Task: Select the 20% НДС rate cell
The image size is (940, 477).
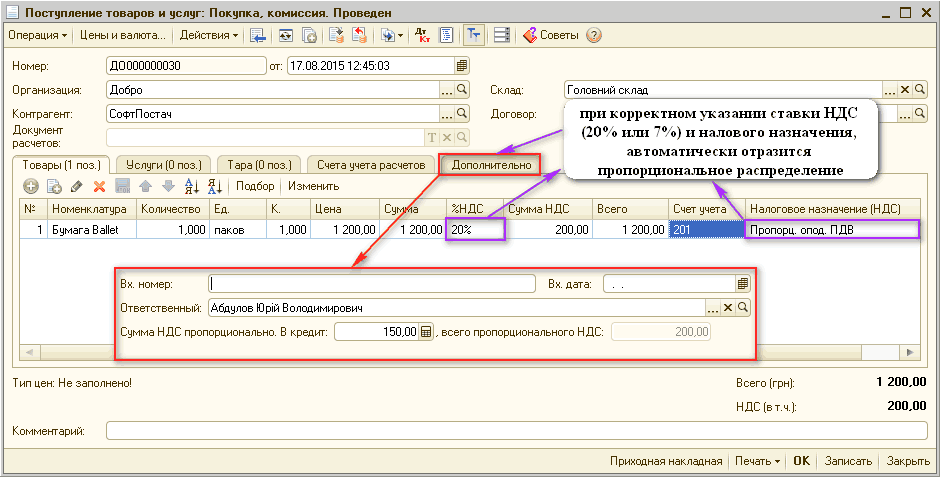Action: click(475, 230)
